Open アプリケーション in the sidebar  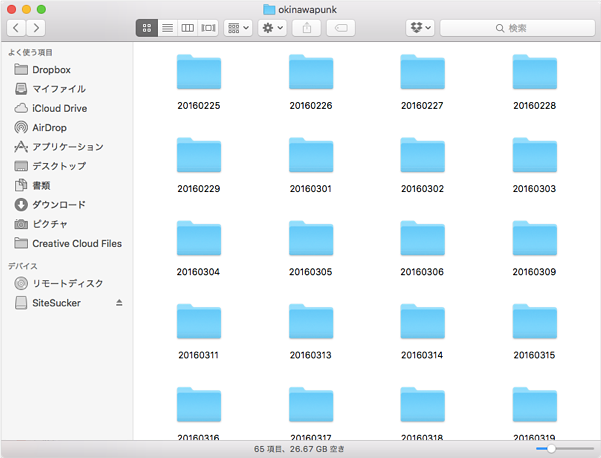pyautogui.click(x=68, y=147)
